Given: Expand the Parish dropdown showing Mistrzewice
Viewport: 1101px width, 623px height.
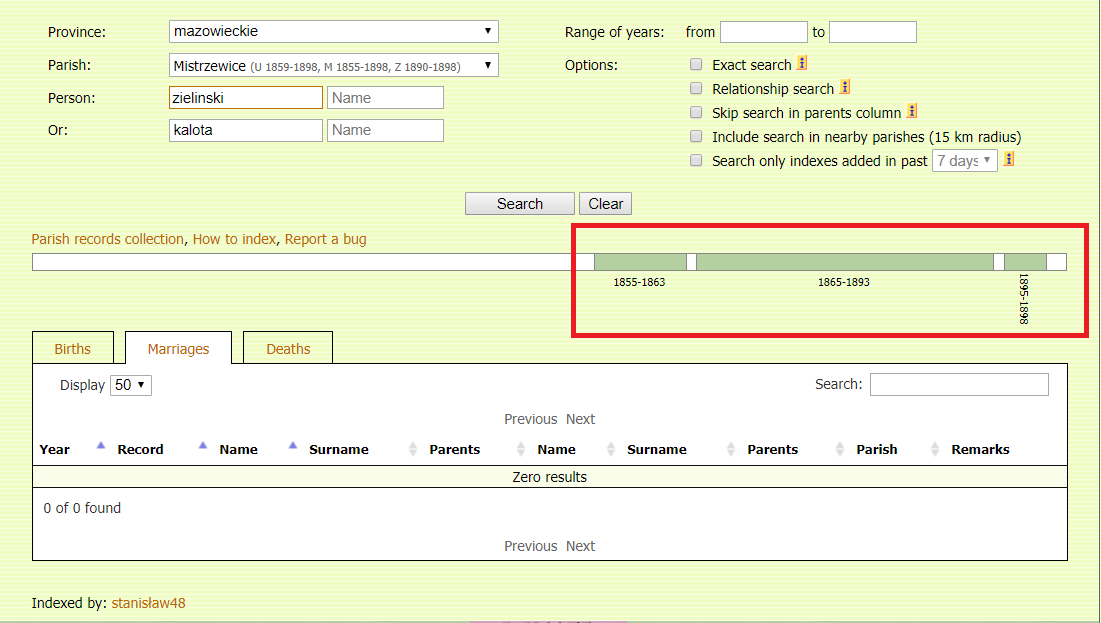Looking at the screenshot, I should click(x=334, y=66).
